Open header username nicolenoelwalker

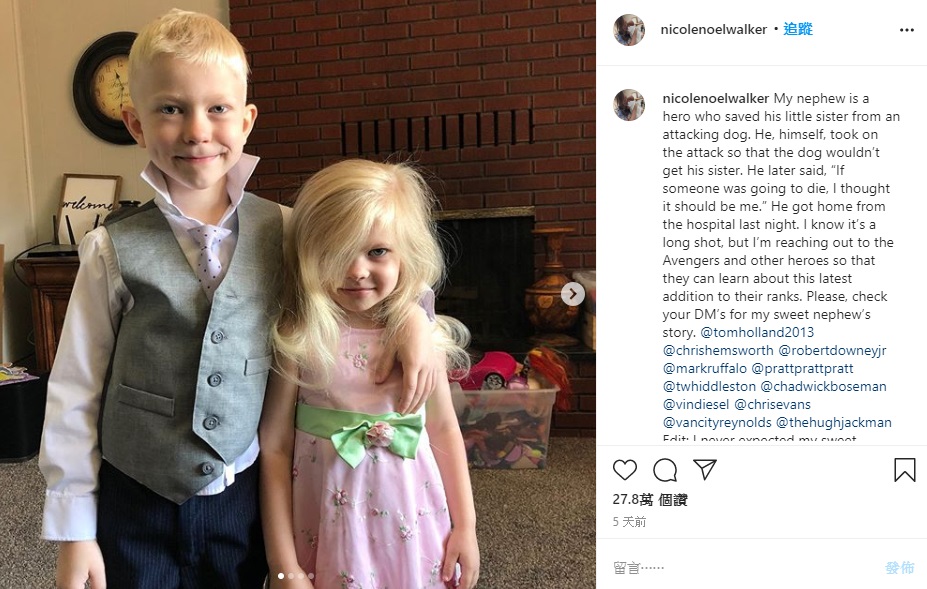point(714,30)
